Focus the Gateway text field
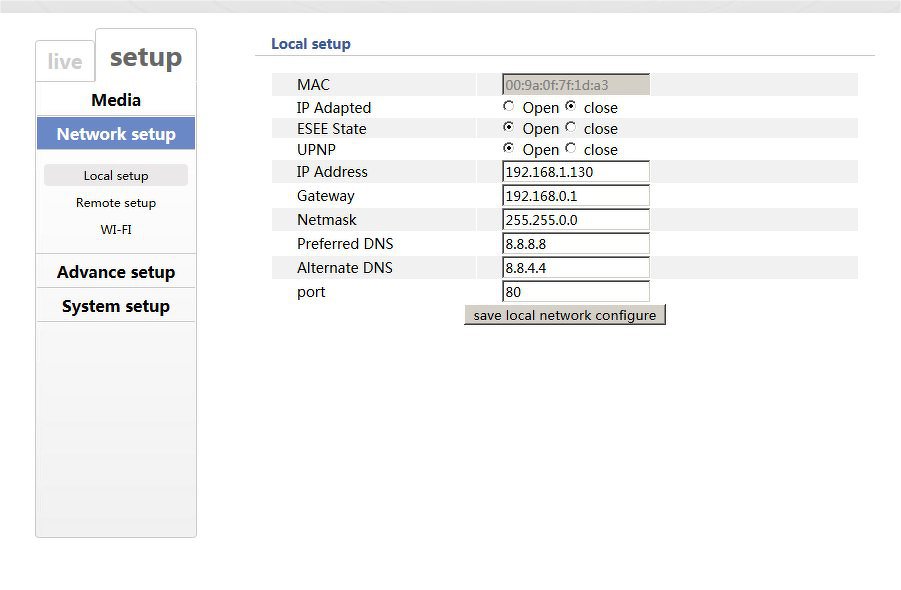Viewport: 901px width, 590px height. 576,196
